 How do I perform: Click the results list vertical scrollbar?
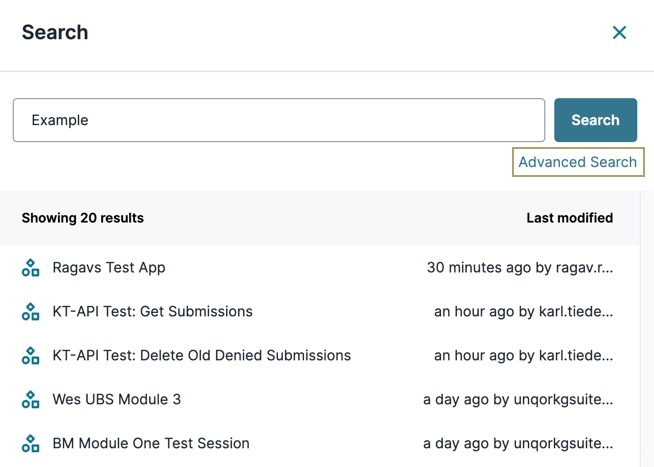coord(647,329)
